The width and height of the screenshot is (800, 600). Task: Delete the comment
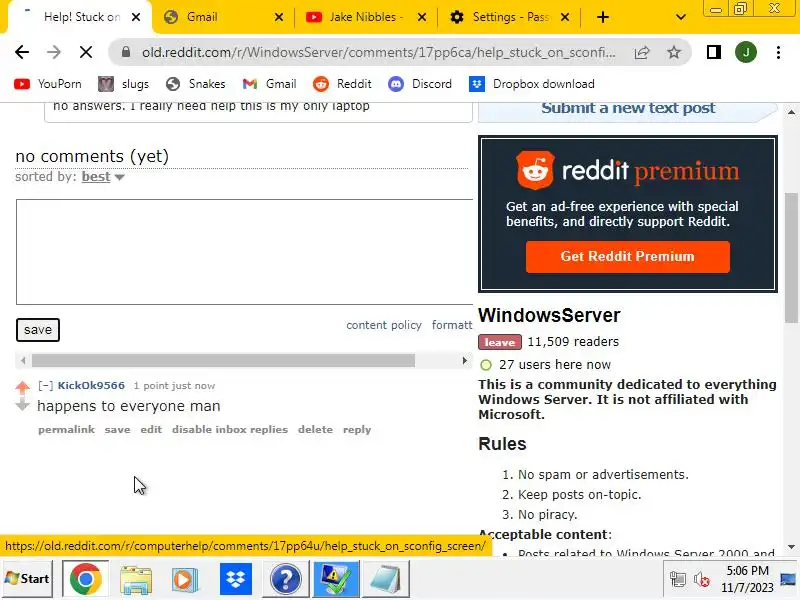point(315,430)
